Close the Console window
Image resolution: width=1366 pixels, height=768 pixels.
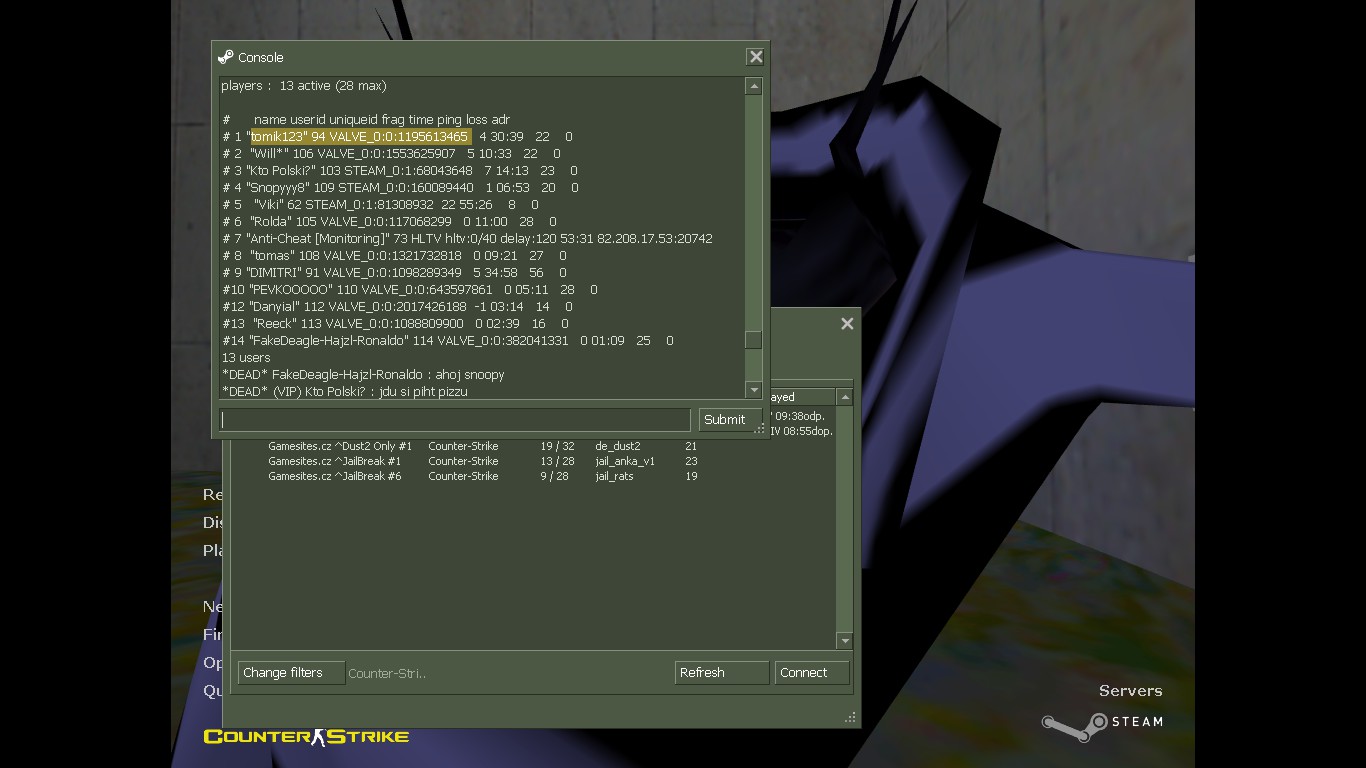(756, 57)
